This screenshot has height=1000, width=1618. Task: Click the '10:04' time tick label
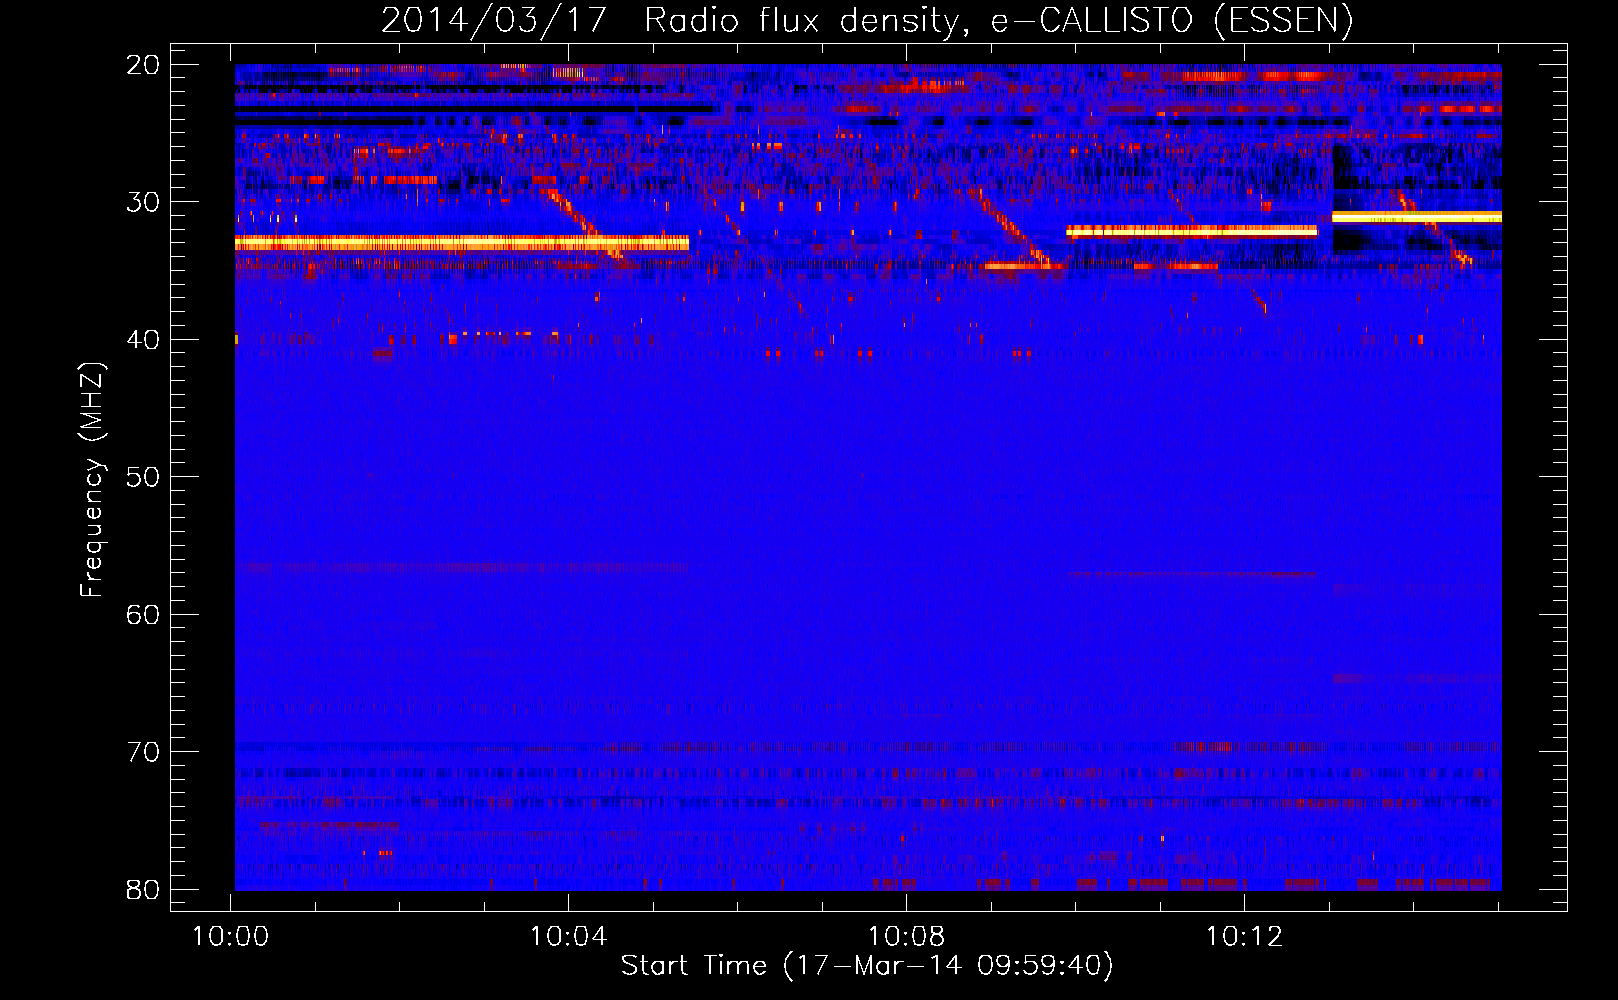click(x=568, y=937)
